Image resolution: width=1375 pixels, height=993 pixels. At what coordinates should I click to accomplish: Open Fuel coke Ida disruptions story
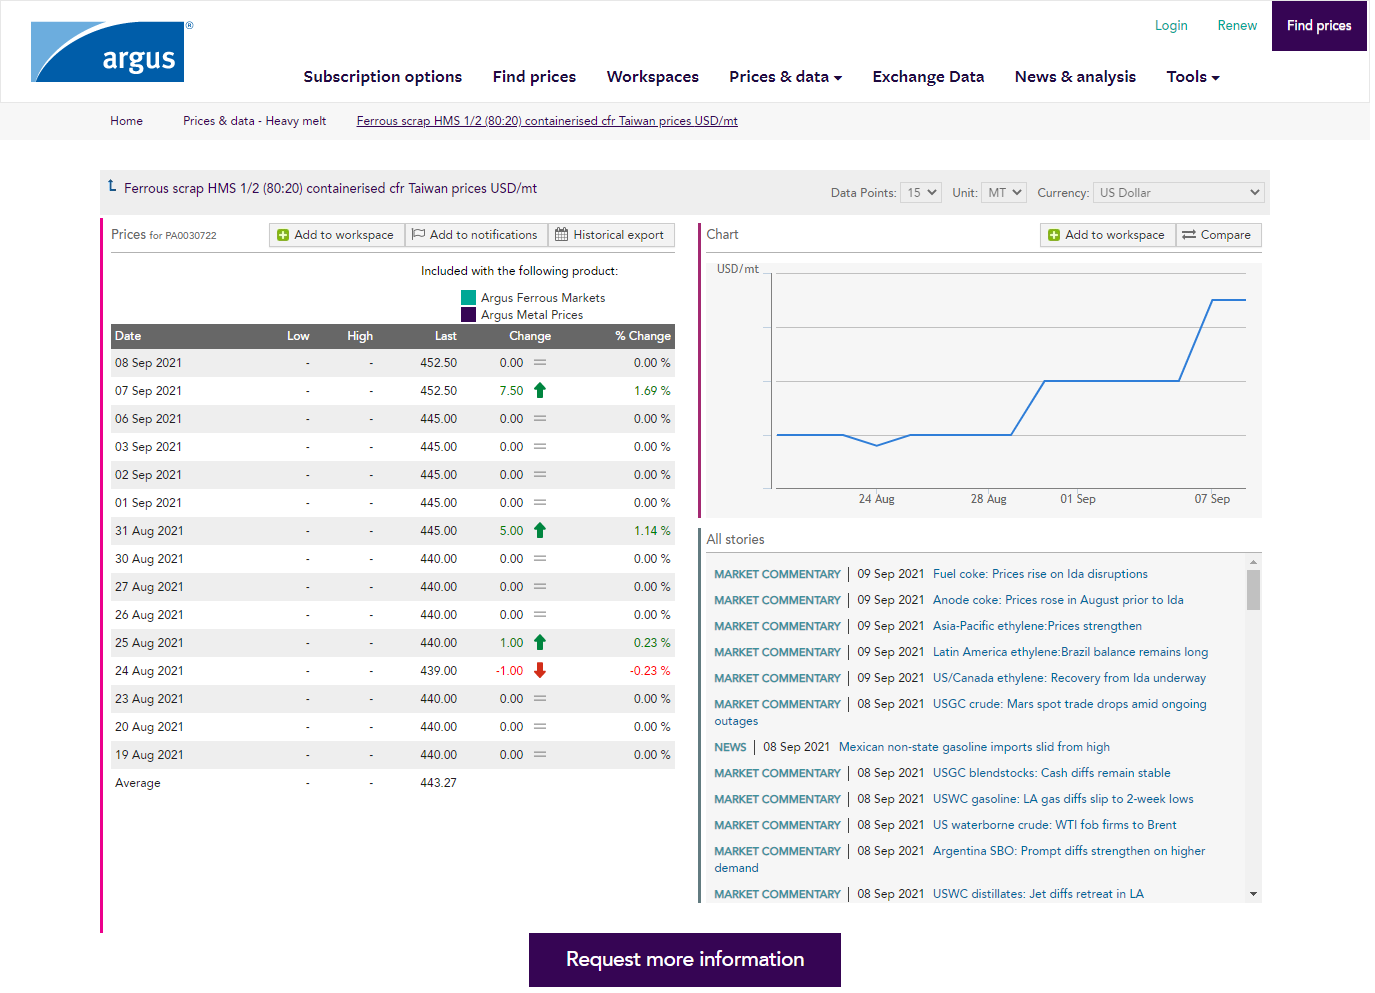[1039, 574]
